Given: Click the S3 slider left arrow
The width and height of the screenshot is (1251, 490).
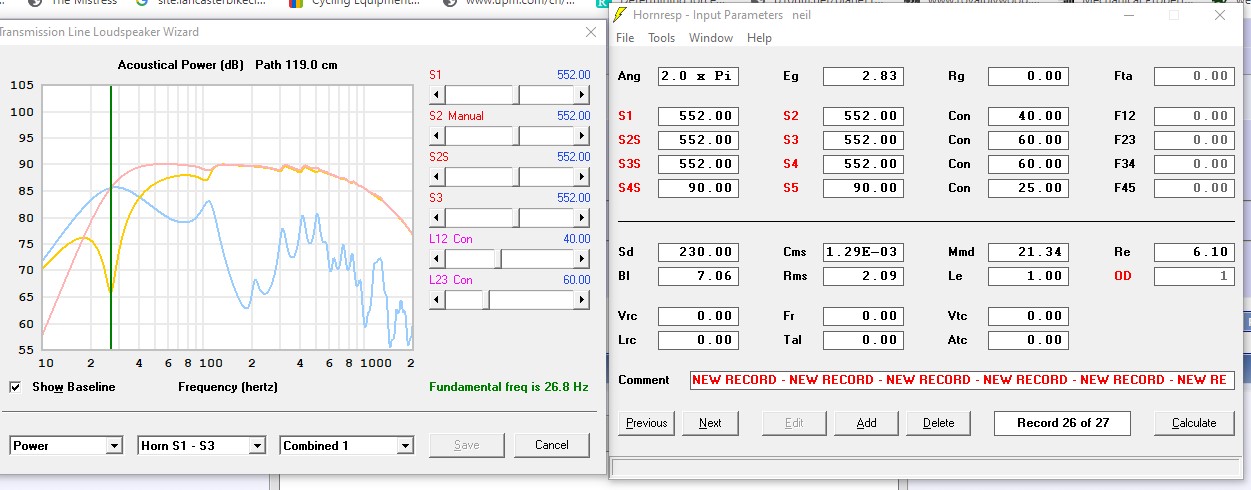Looking at the screenshot, I should pyautogui.click(x=435, y=217).
